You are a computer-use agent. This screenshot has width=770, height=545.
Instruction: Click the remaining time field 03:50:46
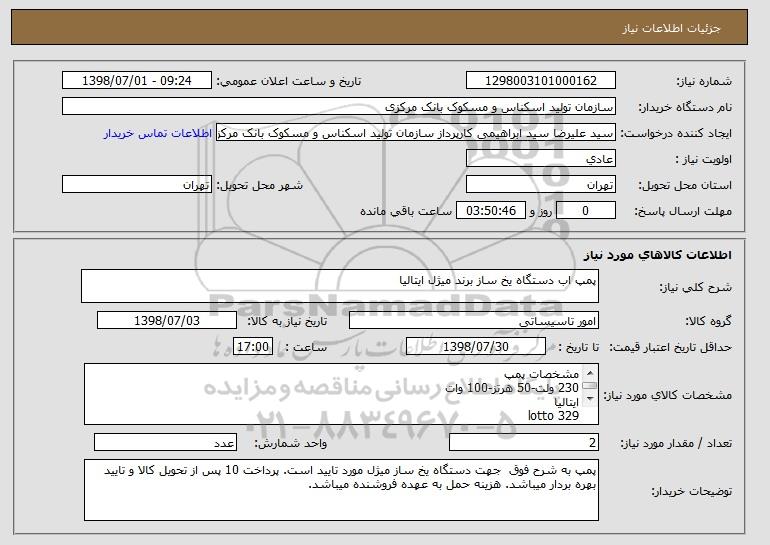pyautogui.click(x=491, y=211)
